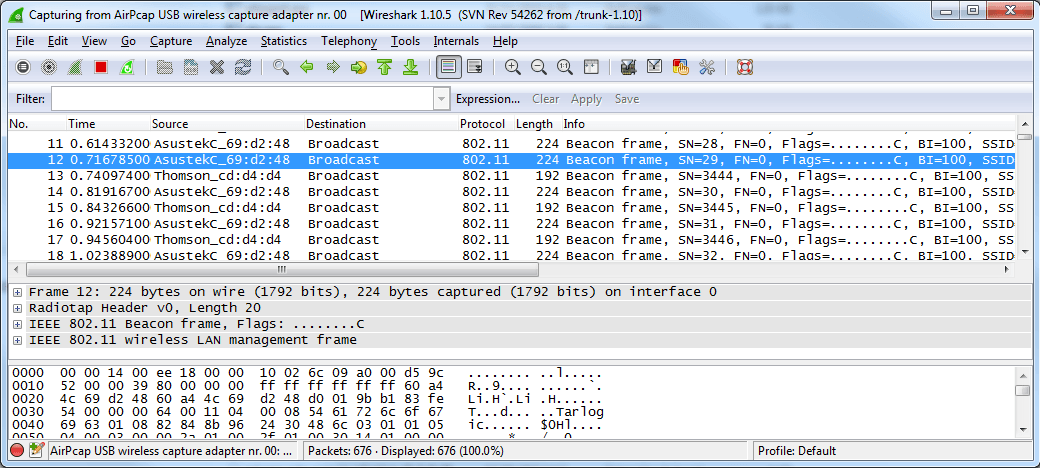
Task: Open the capture interfaces list icon
Action: 23,67
